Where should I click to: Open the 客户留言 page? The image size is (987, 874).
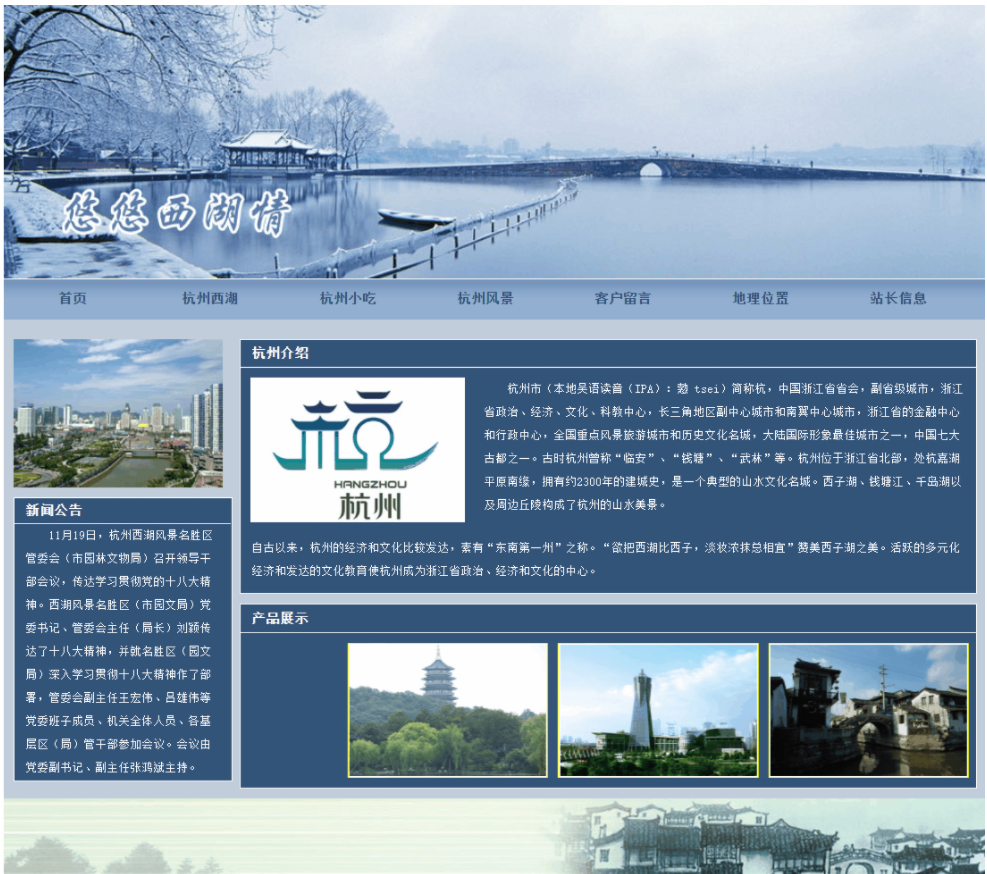coord(623,298)
